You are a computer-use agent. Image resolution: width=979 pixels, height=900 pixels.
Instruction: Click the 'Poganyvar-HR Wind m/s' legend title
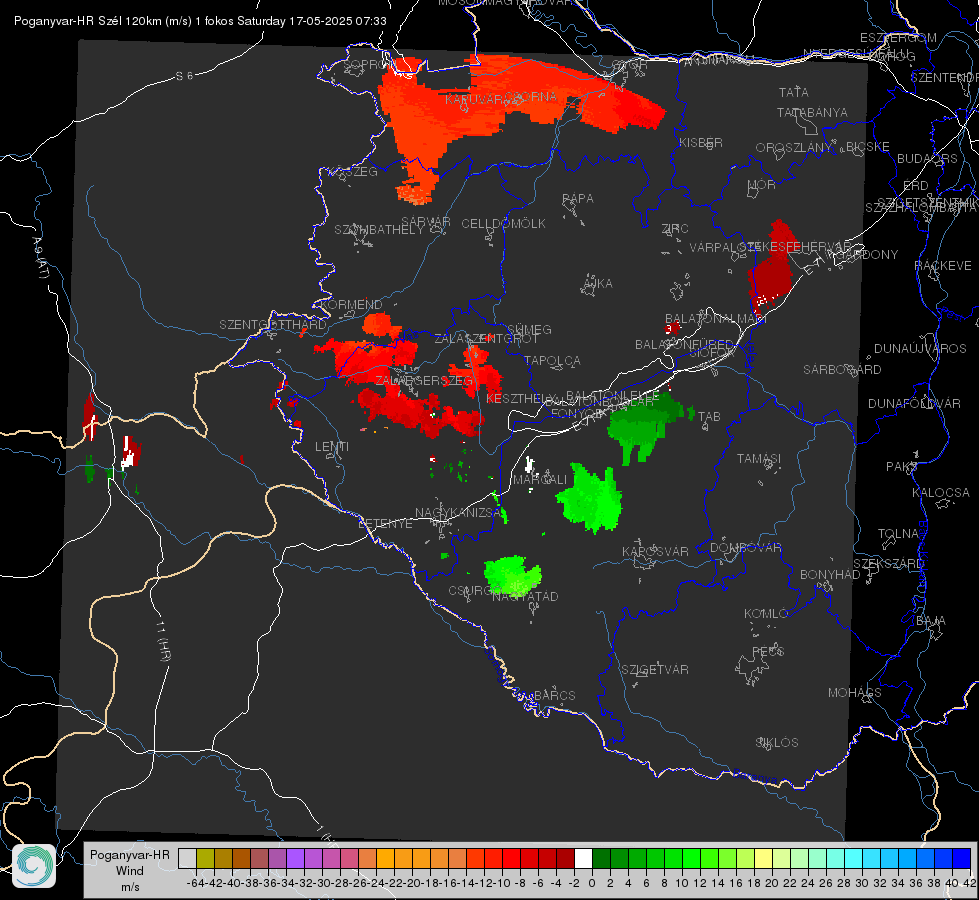pos(130,871)
